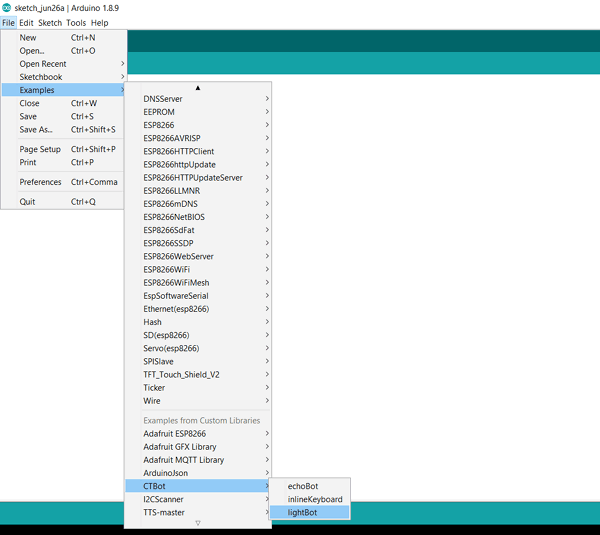The height and width of the screenshot is (535, 600).
Task: Expand the ESP8266mDNS examples
Action: point(198,204)
